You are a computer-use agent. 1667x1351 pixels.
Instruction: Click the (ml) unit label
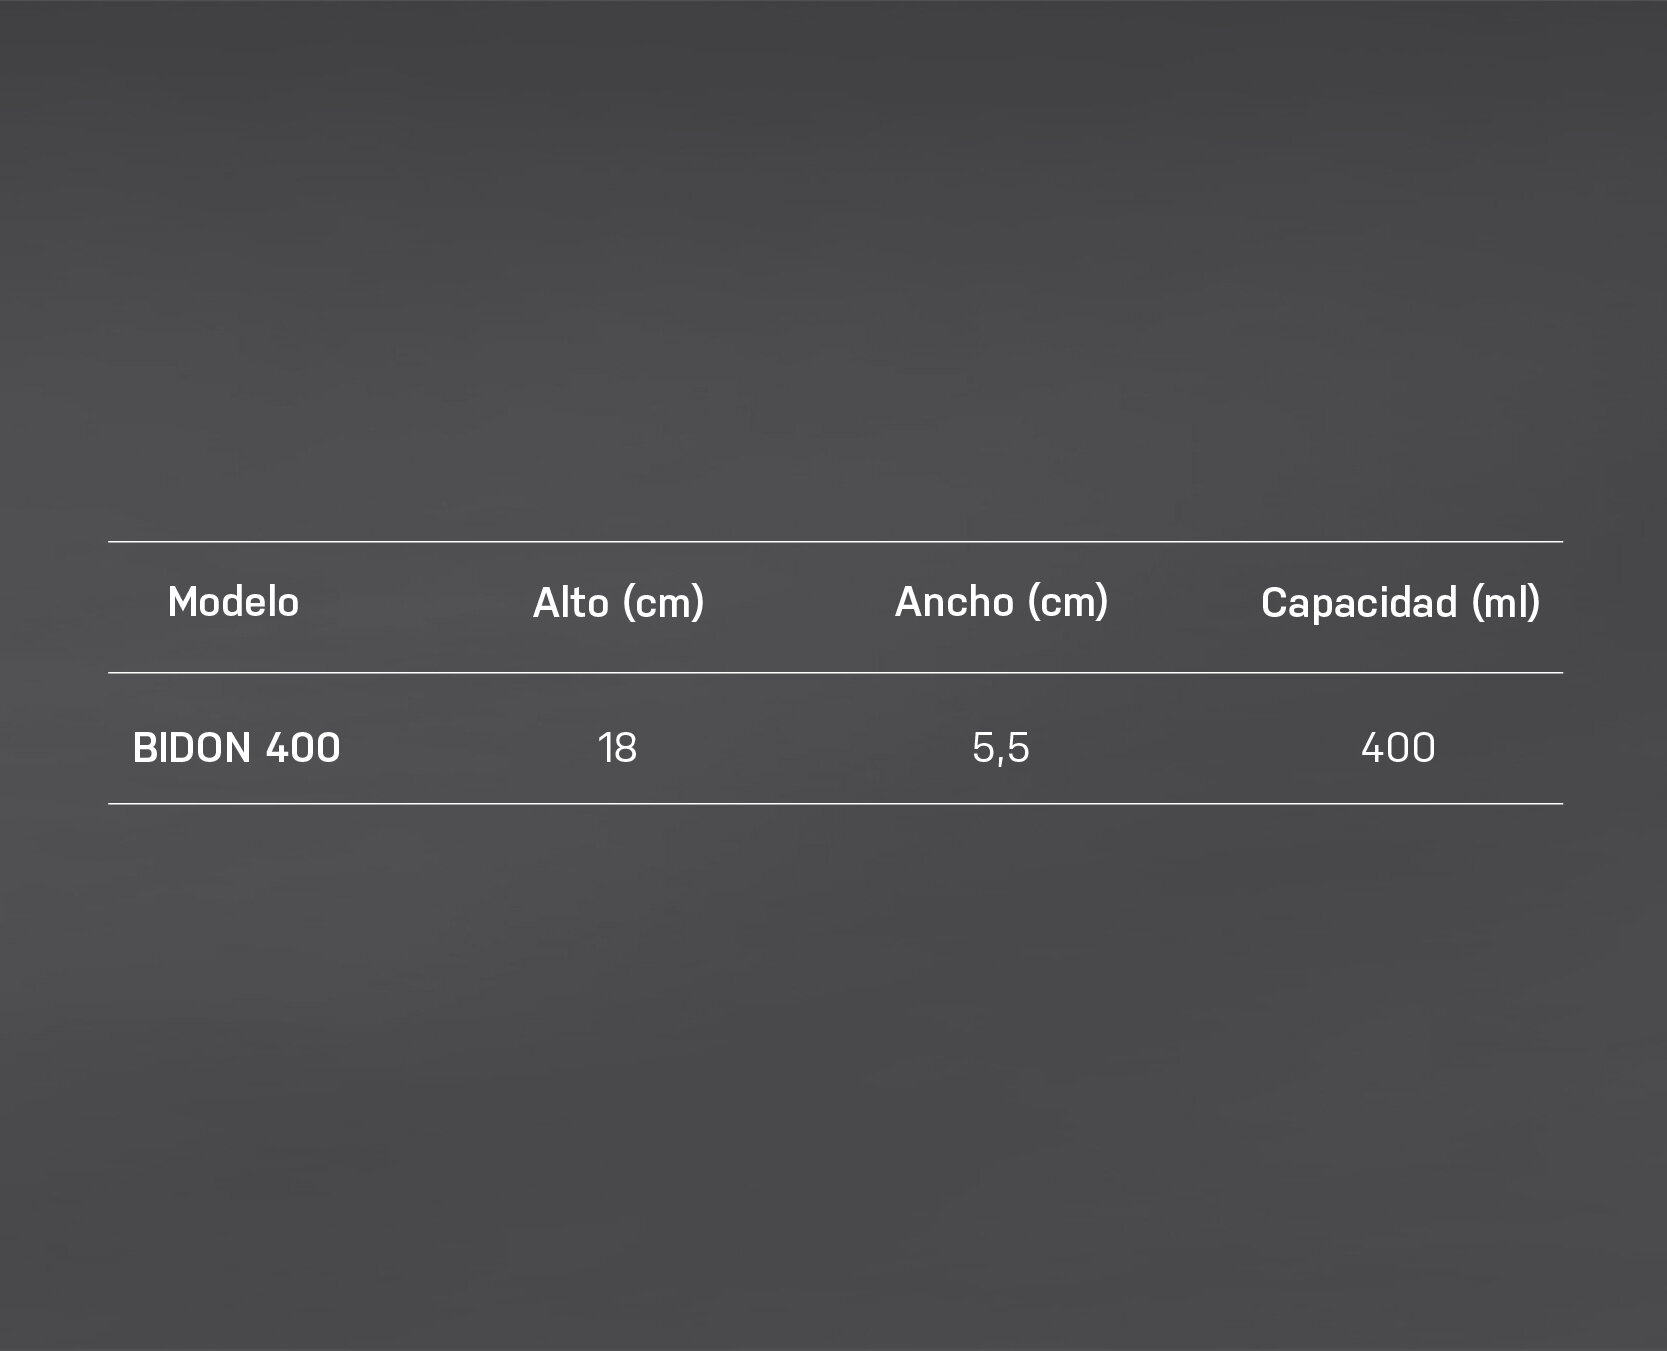click(1505, 602)
